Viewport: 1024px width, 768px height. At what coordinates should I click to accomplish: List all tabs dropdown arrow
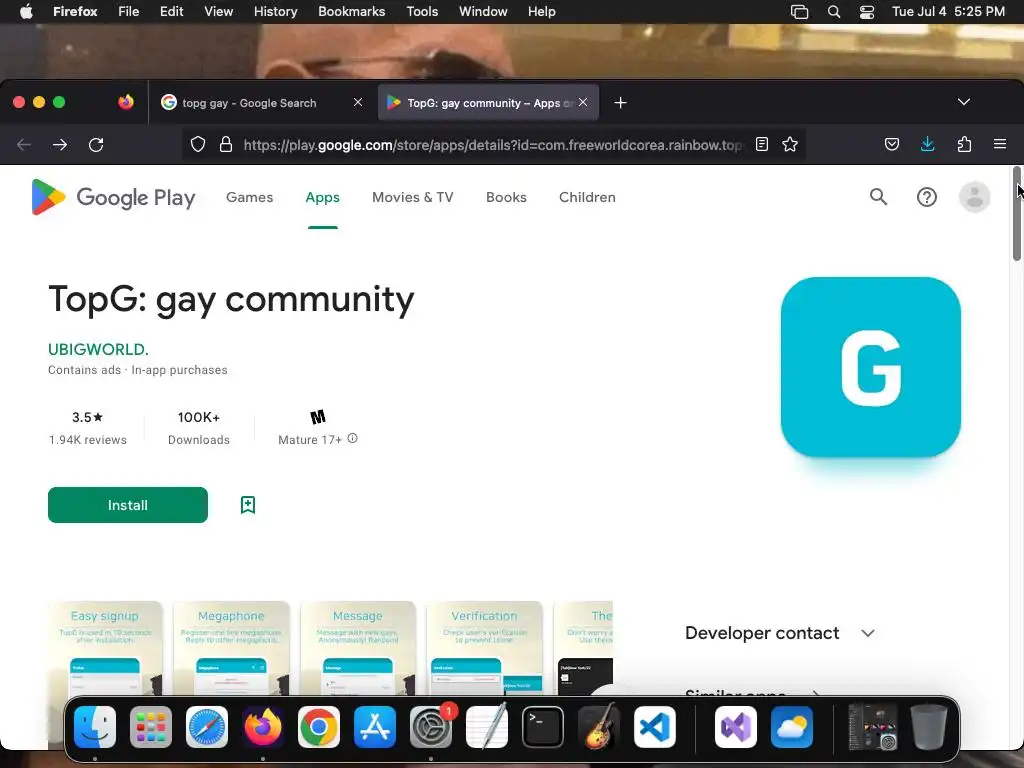coord(964,102)
